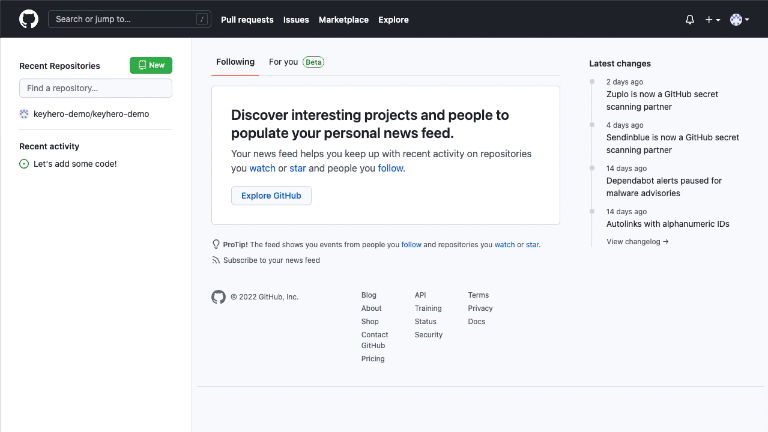Open Let's add some code! issue
The width and height of the screenshot is (768, 432).
(x=75, y=164)
